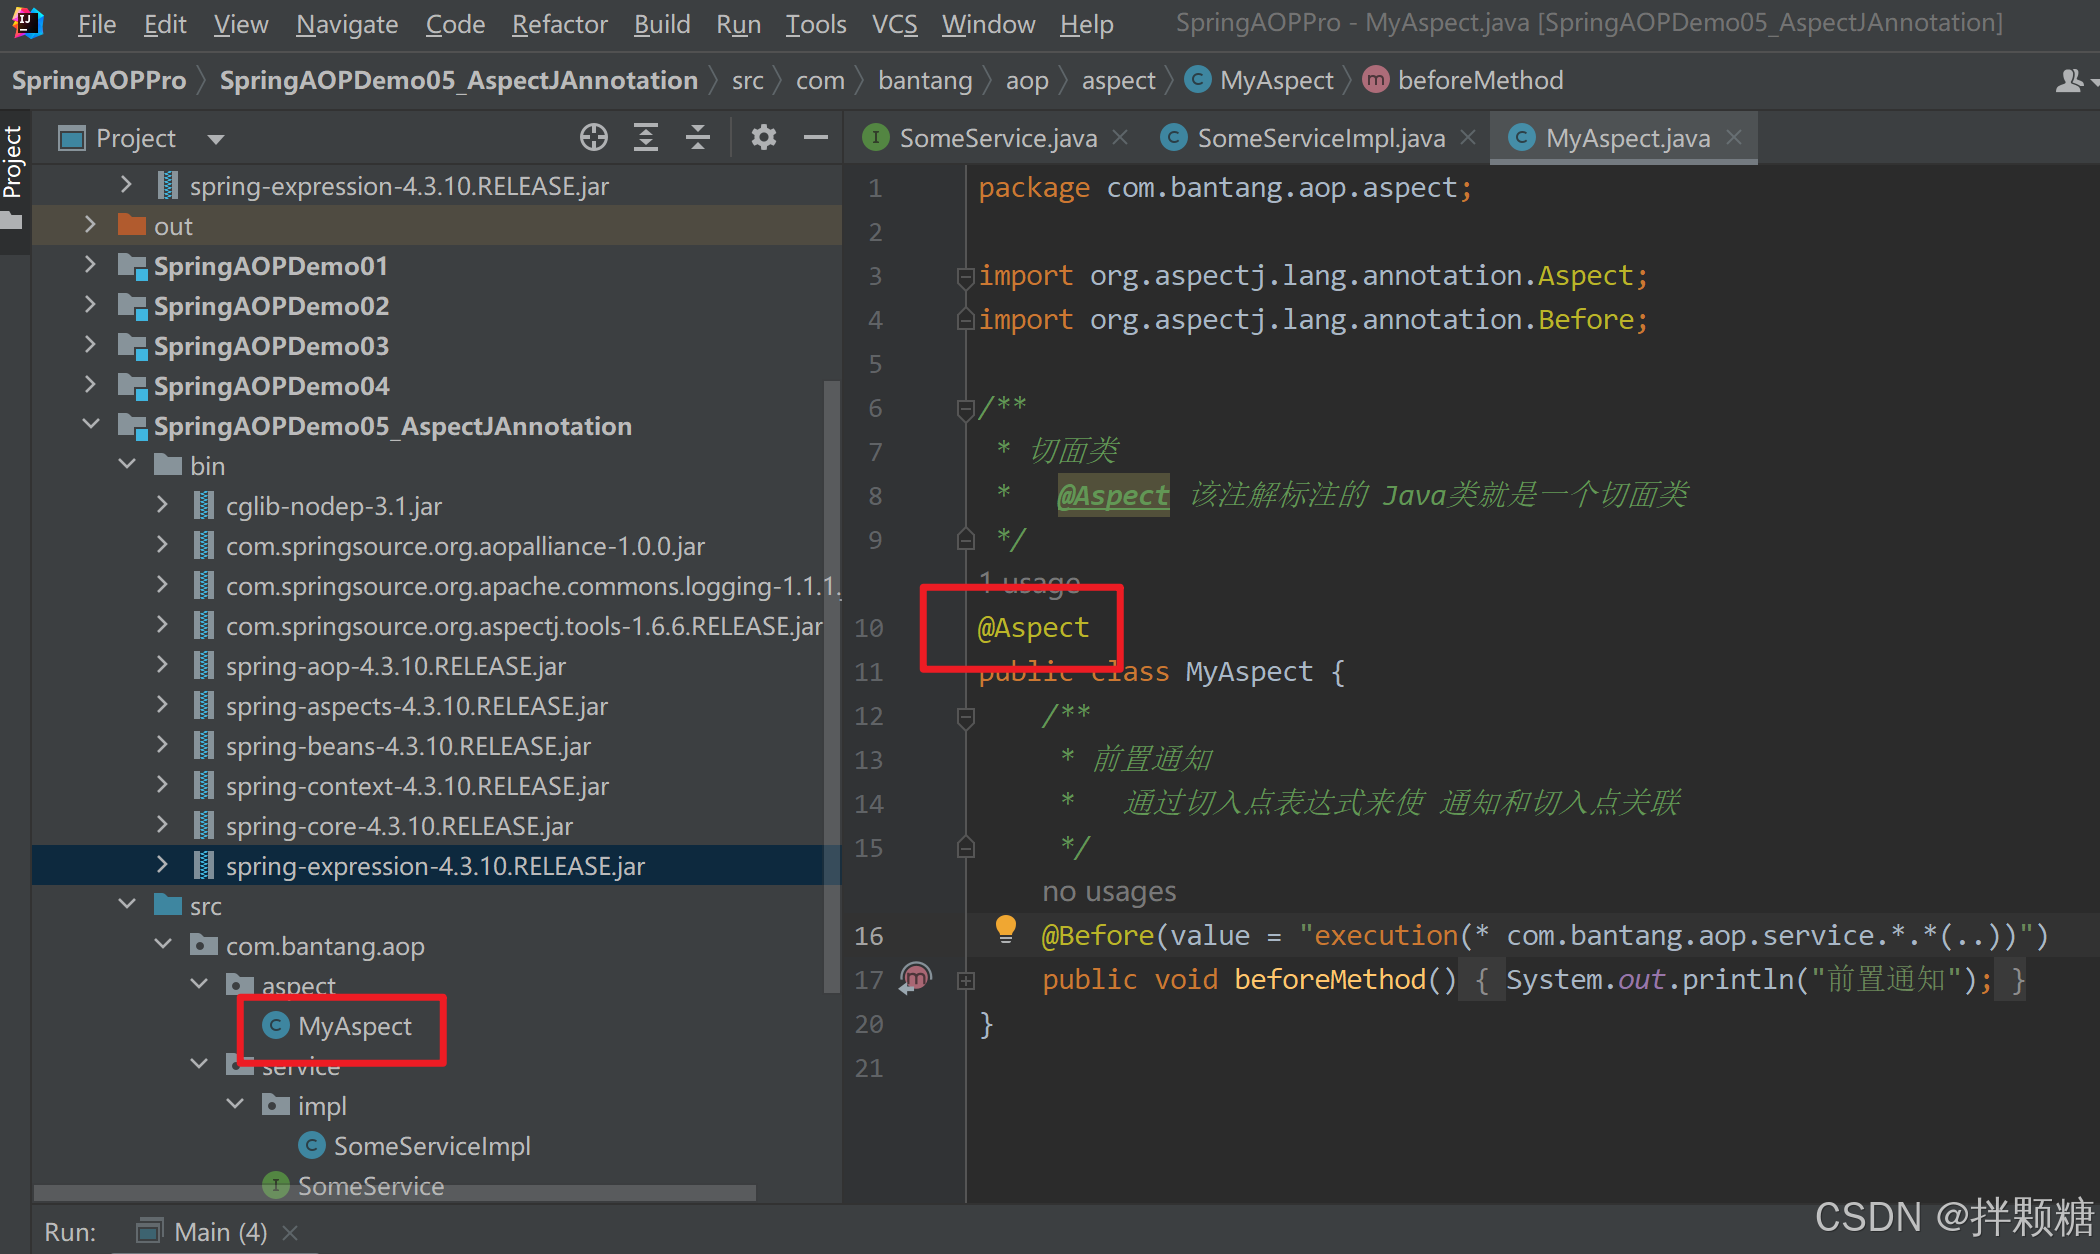Click the yellow intention light bulb icon

1005,929
